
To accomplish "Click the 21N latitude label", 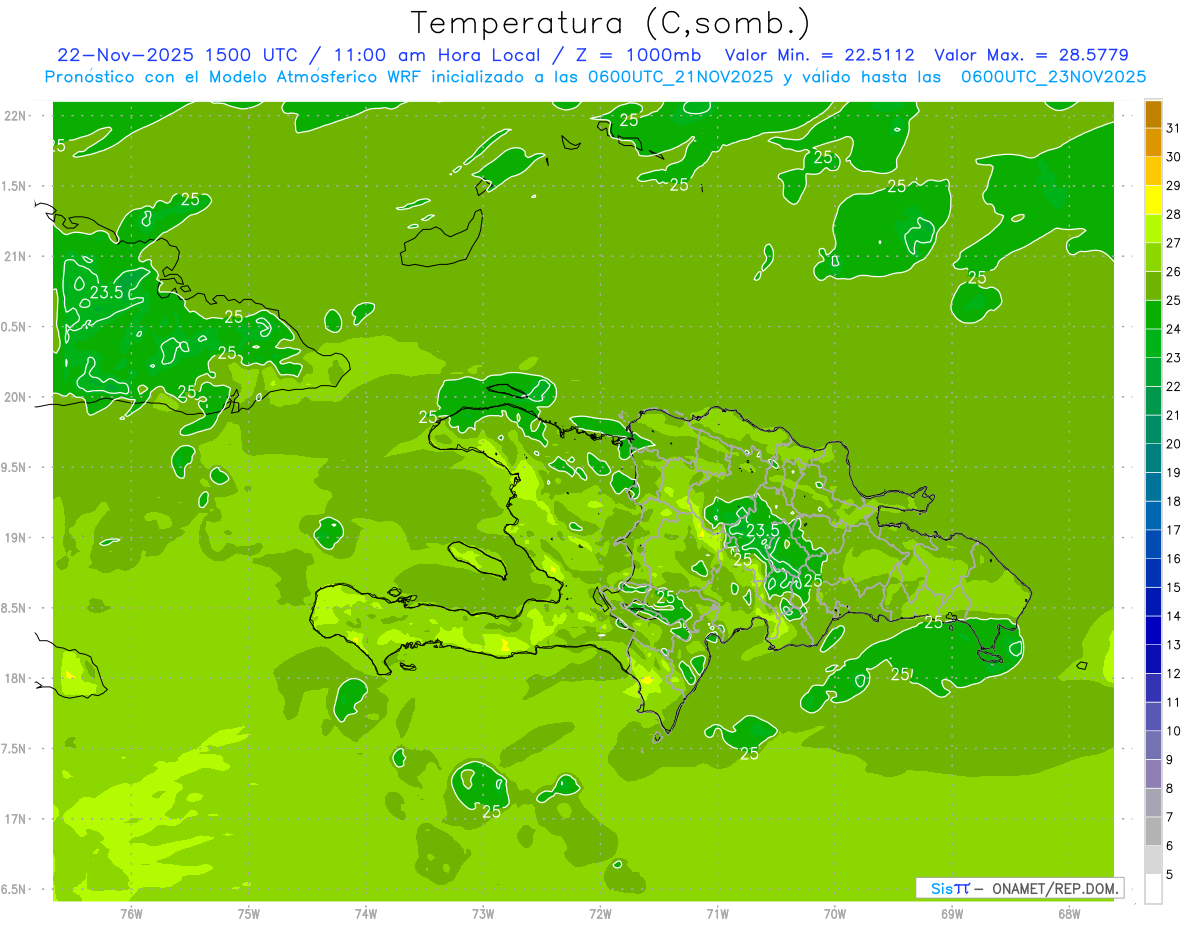I will pos(16,257).
